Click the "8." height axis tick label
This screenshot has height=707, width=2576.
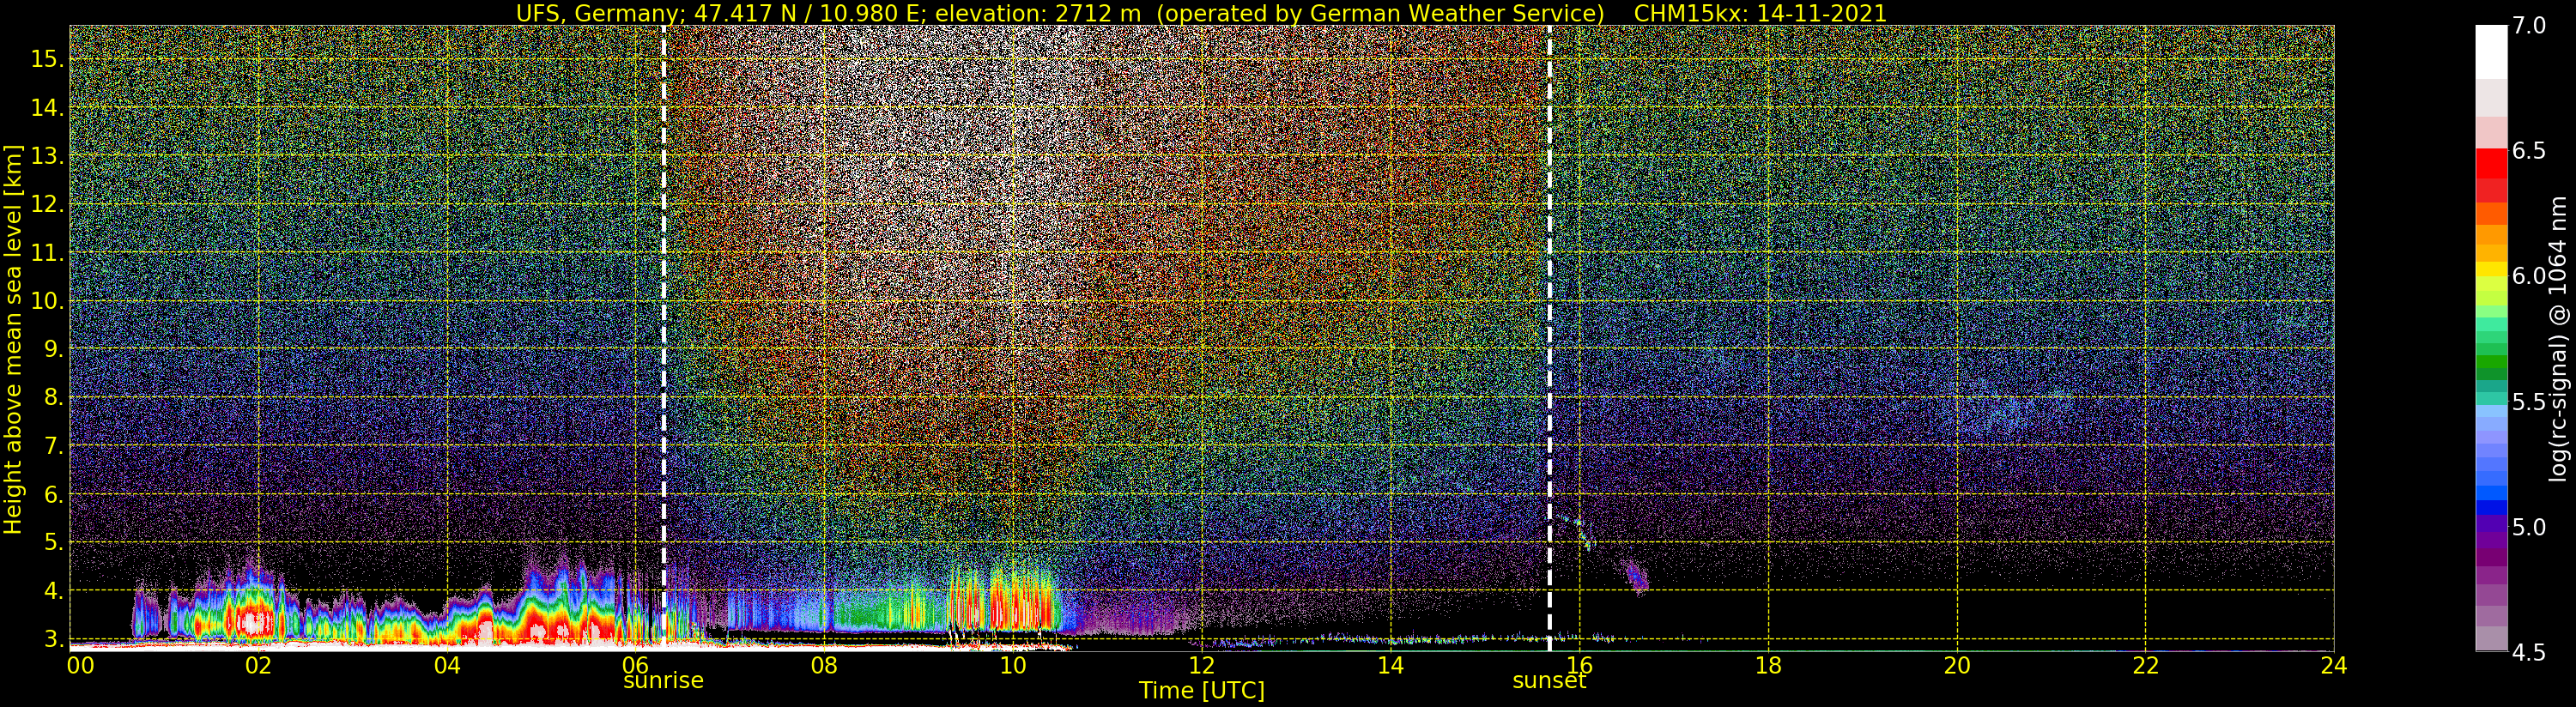(x=53, y=397)
